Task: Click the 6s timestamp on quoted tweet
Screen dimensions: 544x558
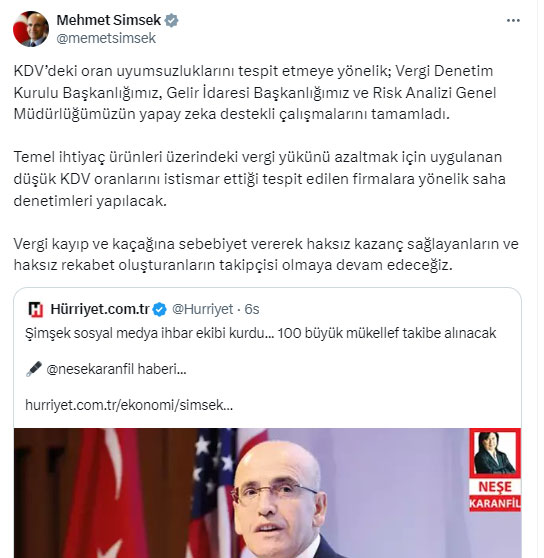Action: point(252,309)
